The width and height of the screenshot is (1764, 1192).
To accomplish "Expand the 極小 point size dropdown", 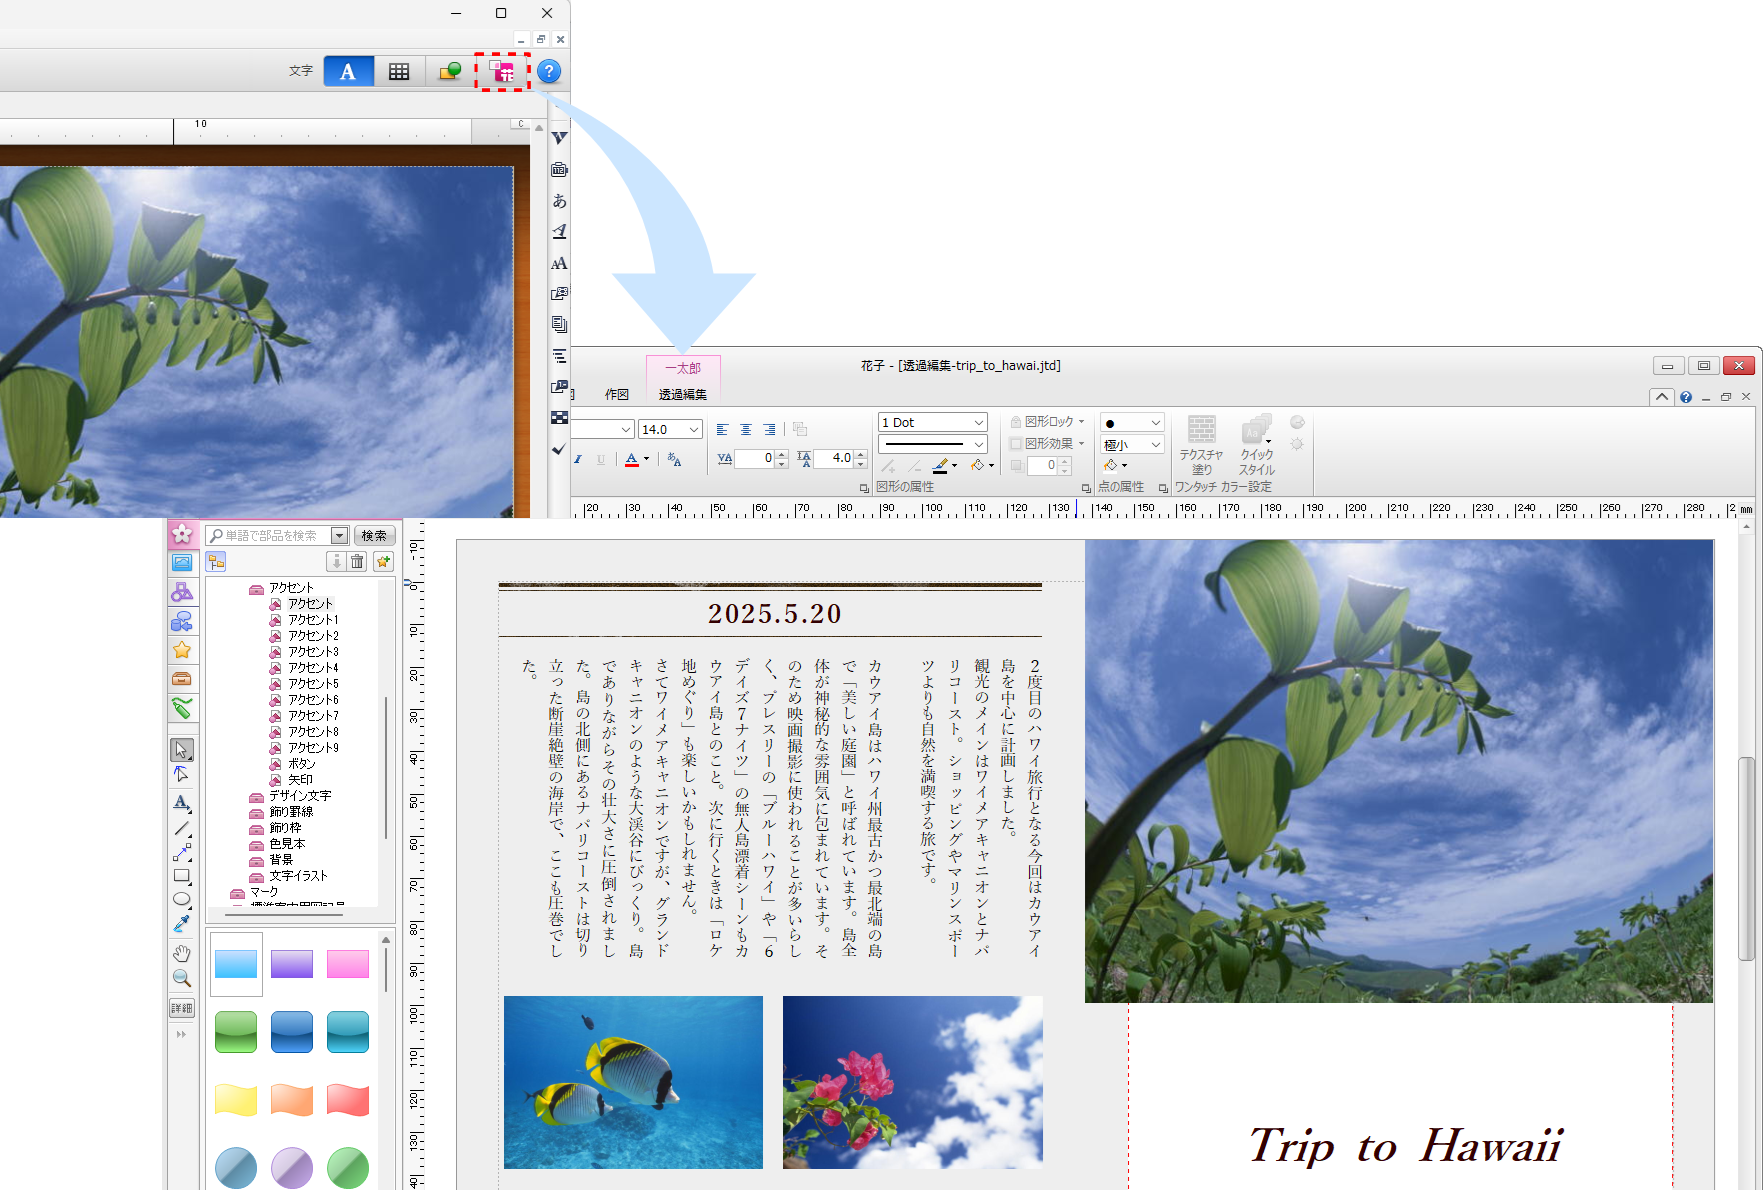I will (x=1155, y=445).
